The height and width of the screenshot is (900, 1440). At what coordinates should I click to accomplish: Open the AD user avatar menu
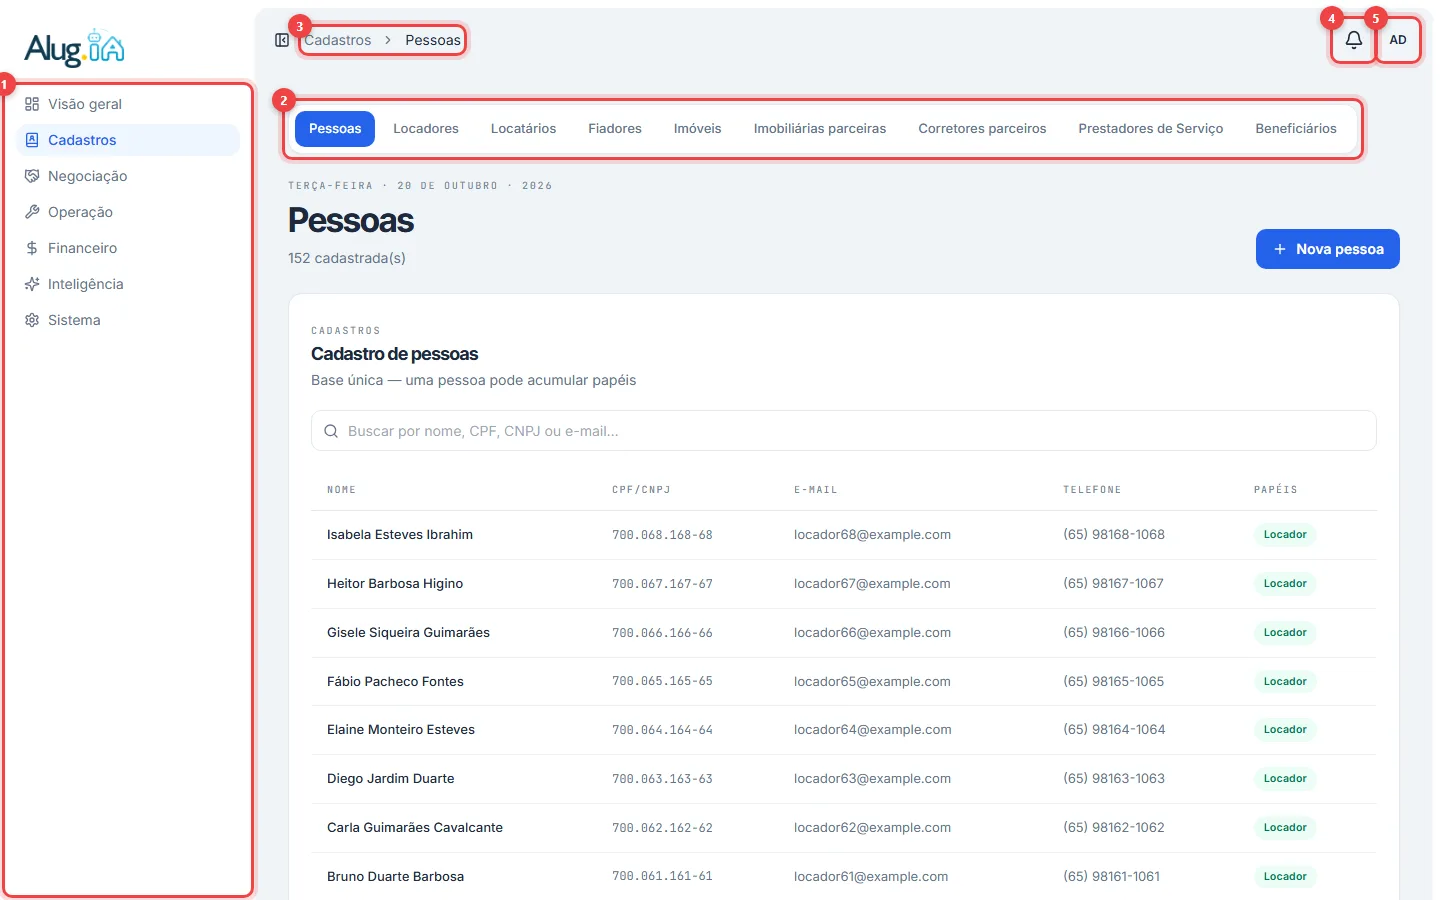tap(1398, 40)
